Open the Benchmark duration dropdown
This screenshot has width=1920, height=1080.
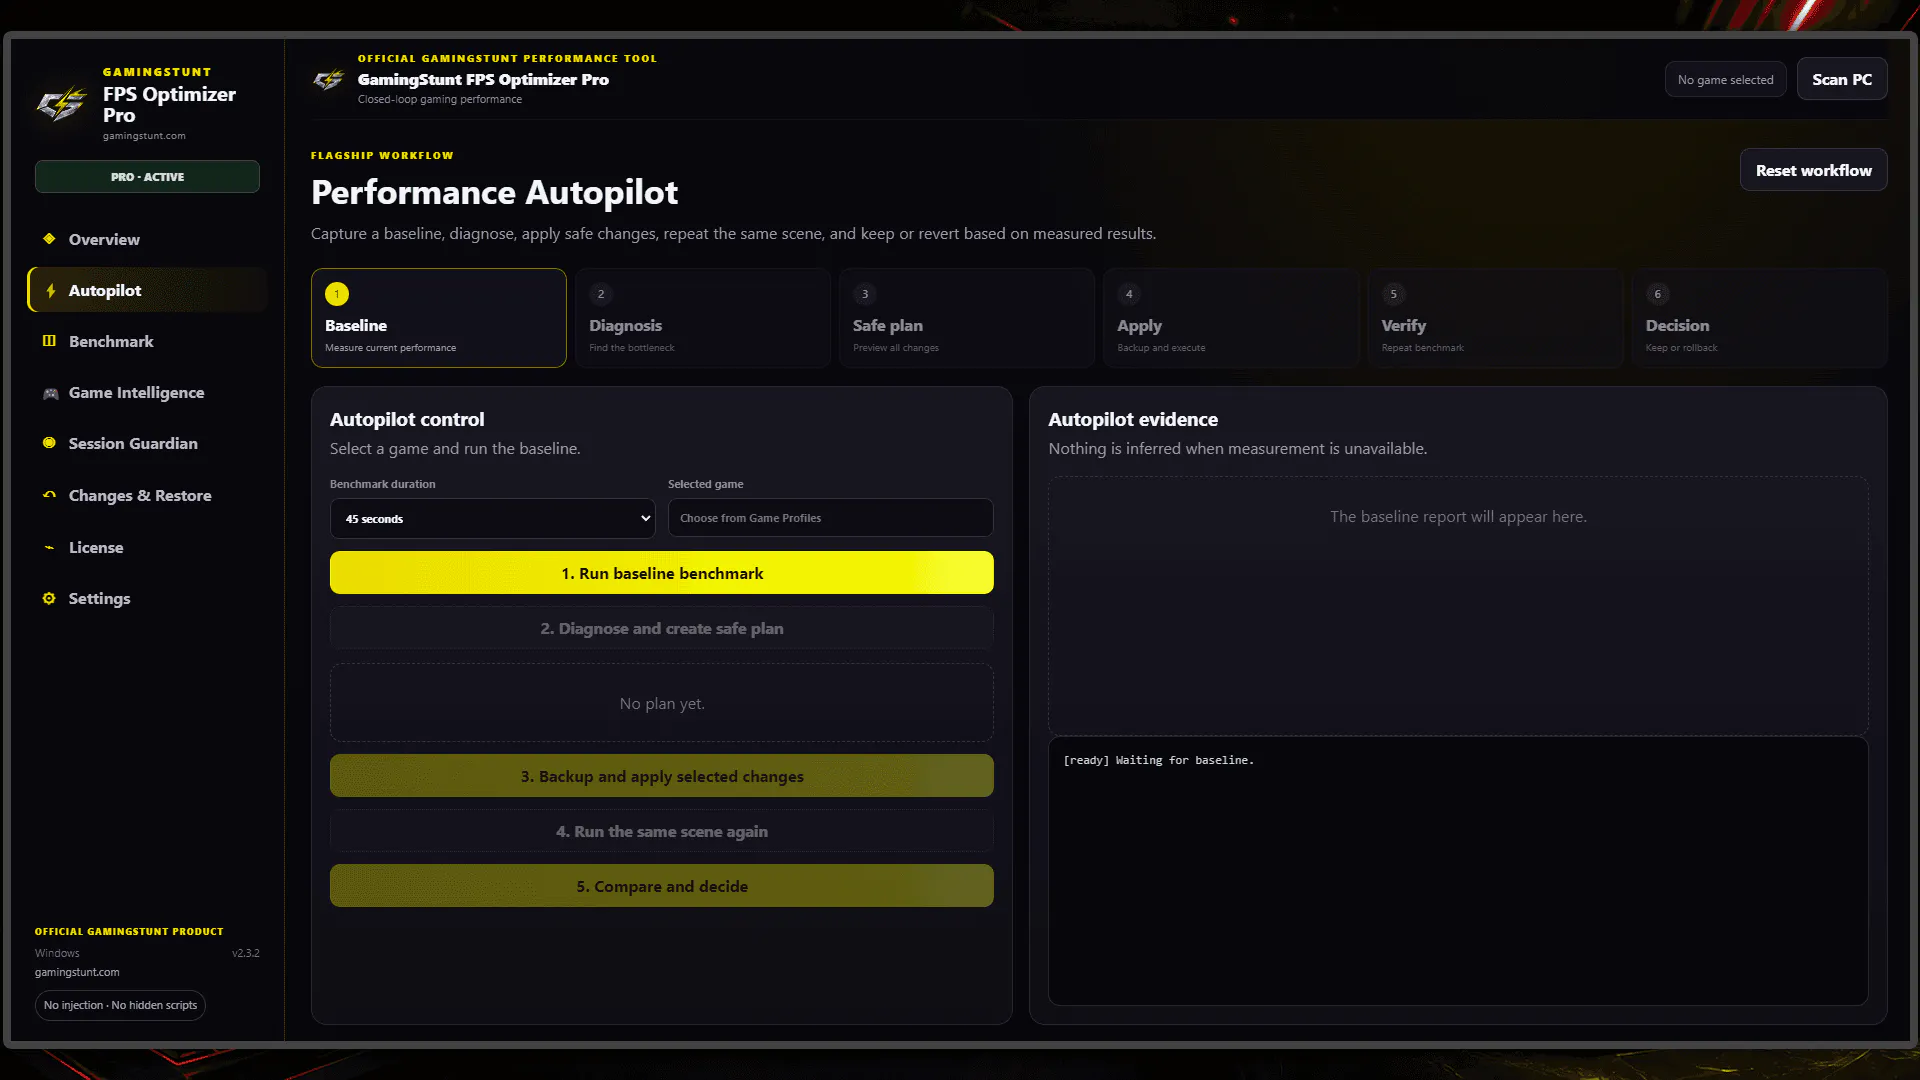pyautogui.click(x=493, y=519)
